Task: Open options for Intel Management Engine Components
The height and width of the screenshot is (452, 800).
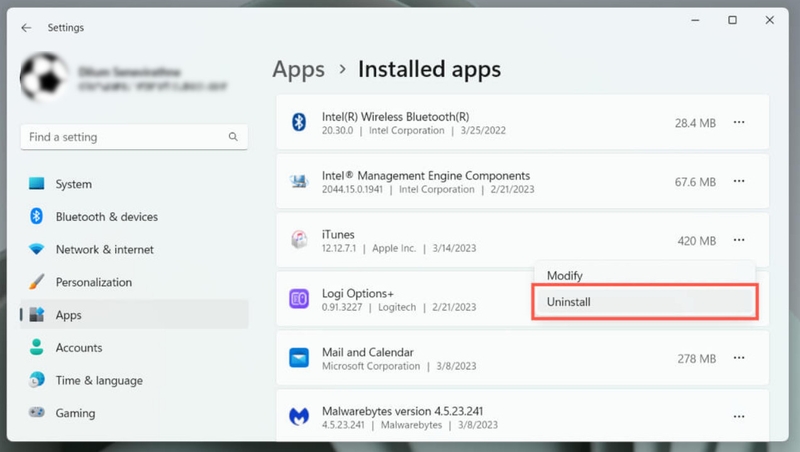Action: (739, 181)
